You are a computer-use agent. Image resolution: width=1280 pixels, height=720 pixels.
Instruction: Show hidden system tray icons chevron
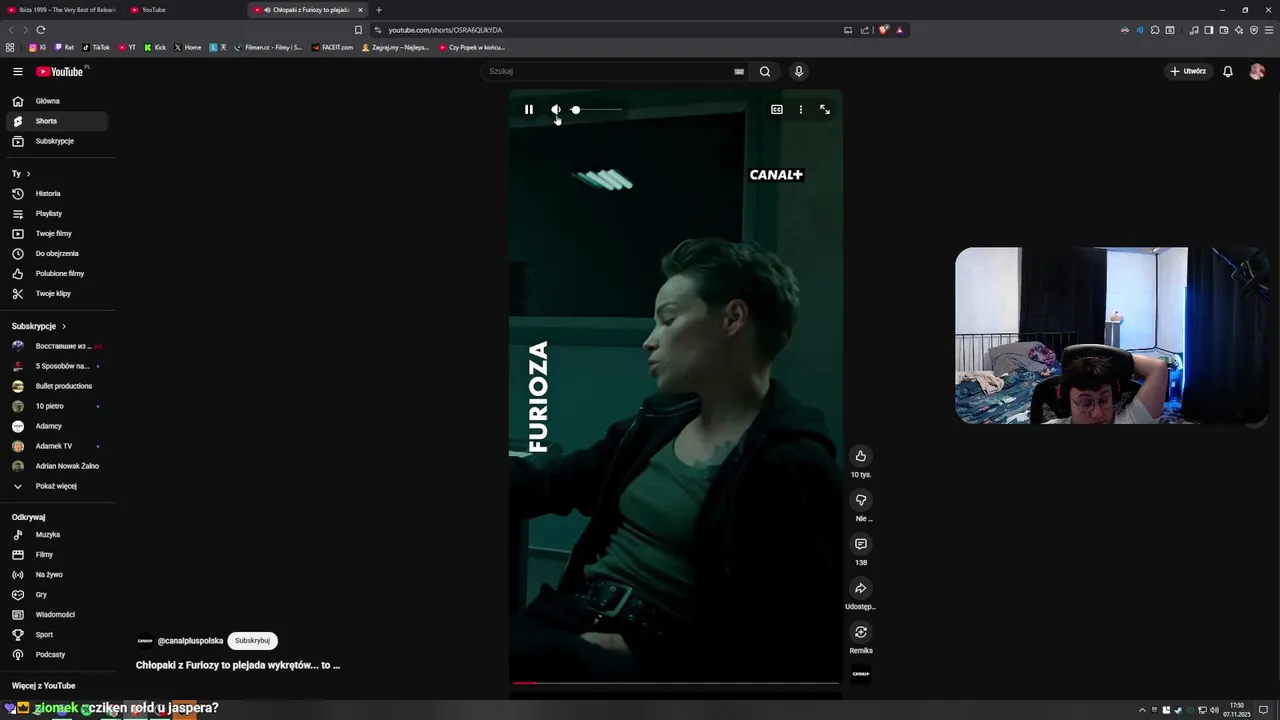tap(1142, 710)
